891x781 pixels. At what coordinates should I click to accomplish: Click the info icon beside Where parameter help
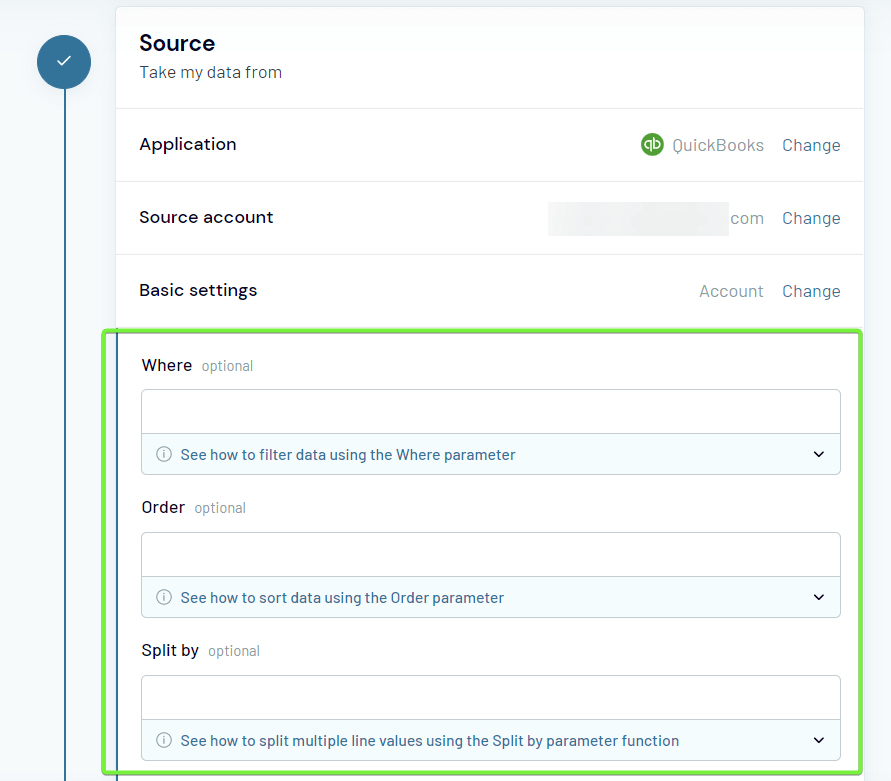[x=163, y=454]
